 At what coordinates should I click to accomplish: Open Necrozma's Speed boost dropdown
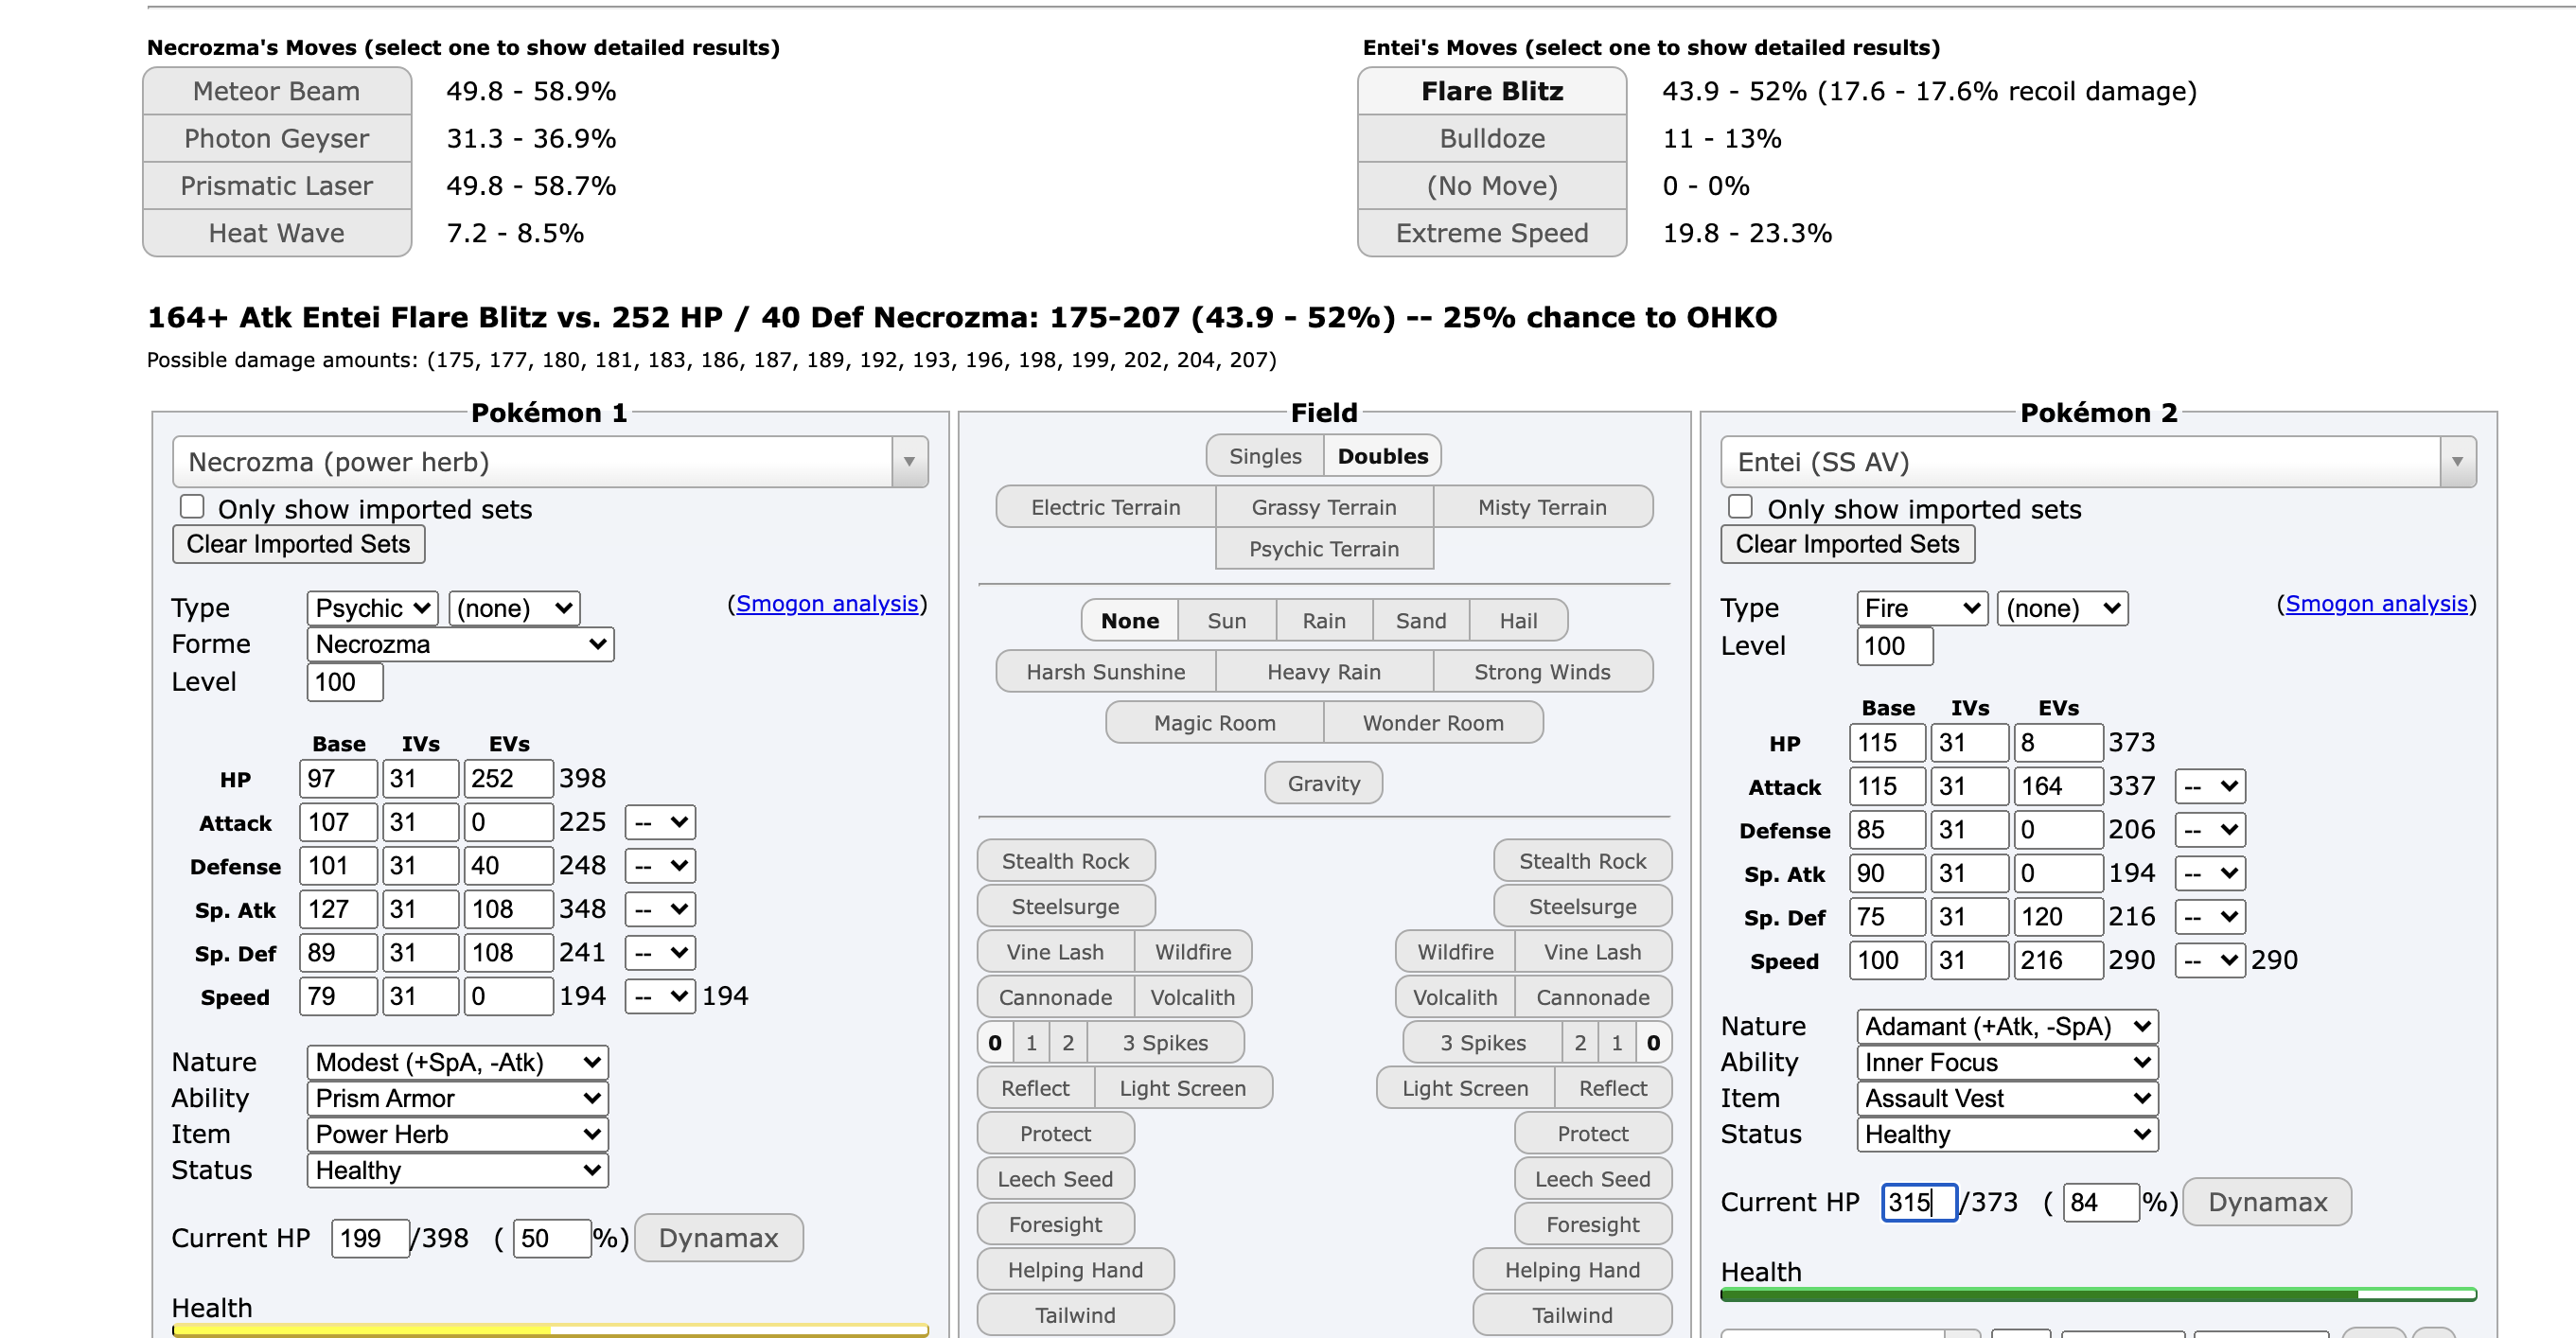[660, 996]
